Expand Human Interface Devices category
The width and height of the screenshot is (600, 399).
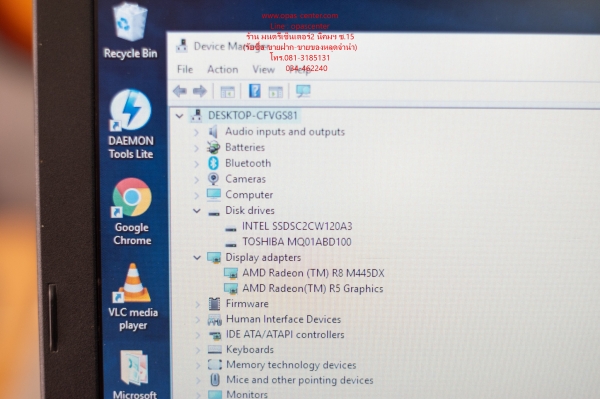click(x=197, y=319)
